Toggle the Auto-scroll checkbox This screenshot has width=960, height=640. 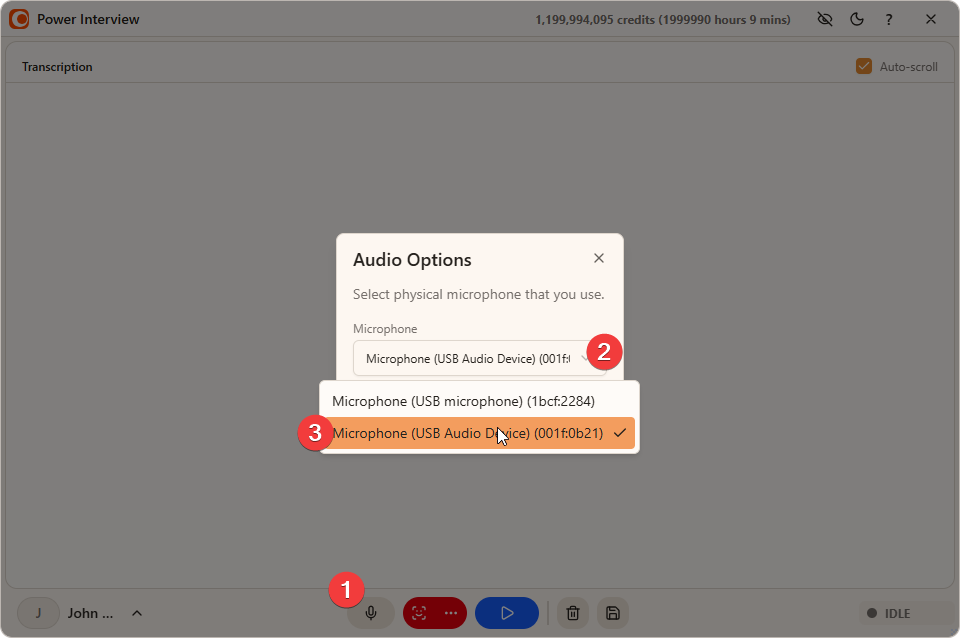click(864, 66)
